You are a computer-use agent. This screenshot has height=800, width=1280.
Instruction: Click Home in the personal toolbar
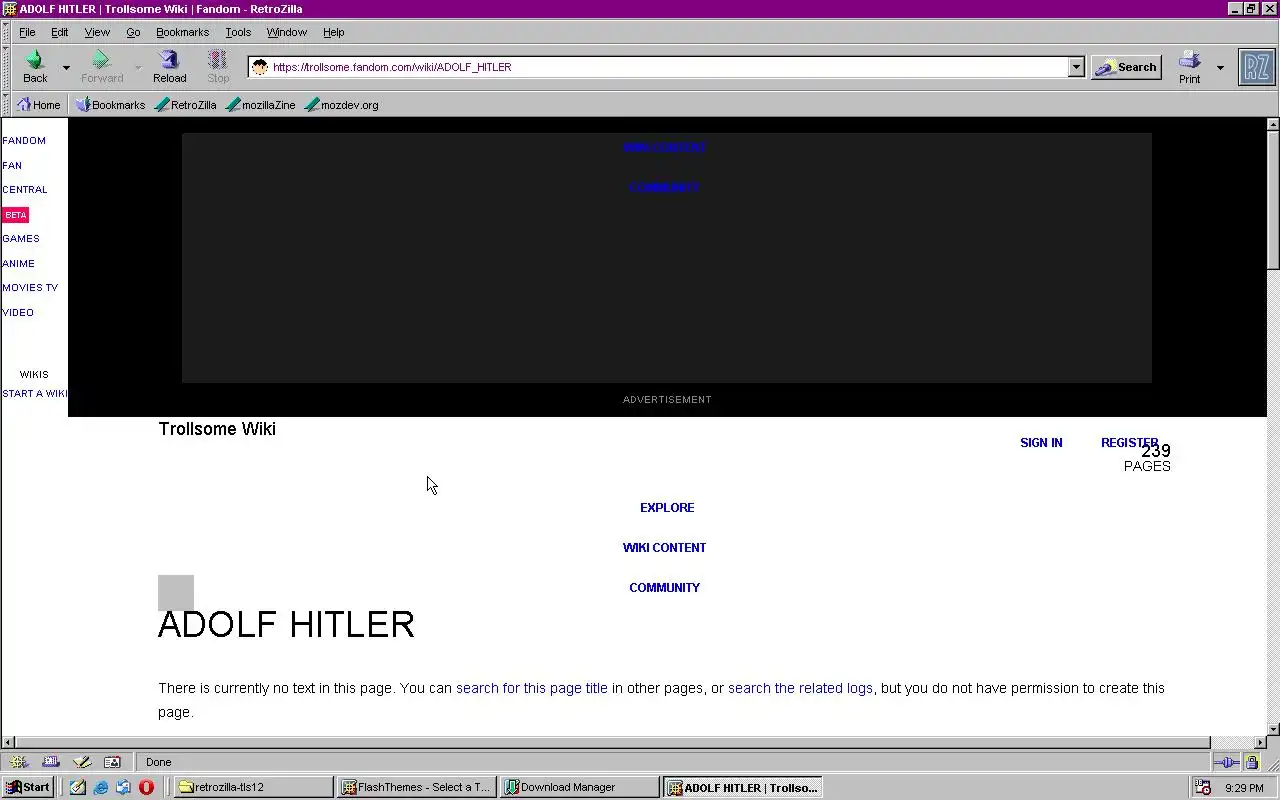[x=38, y=105]
